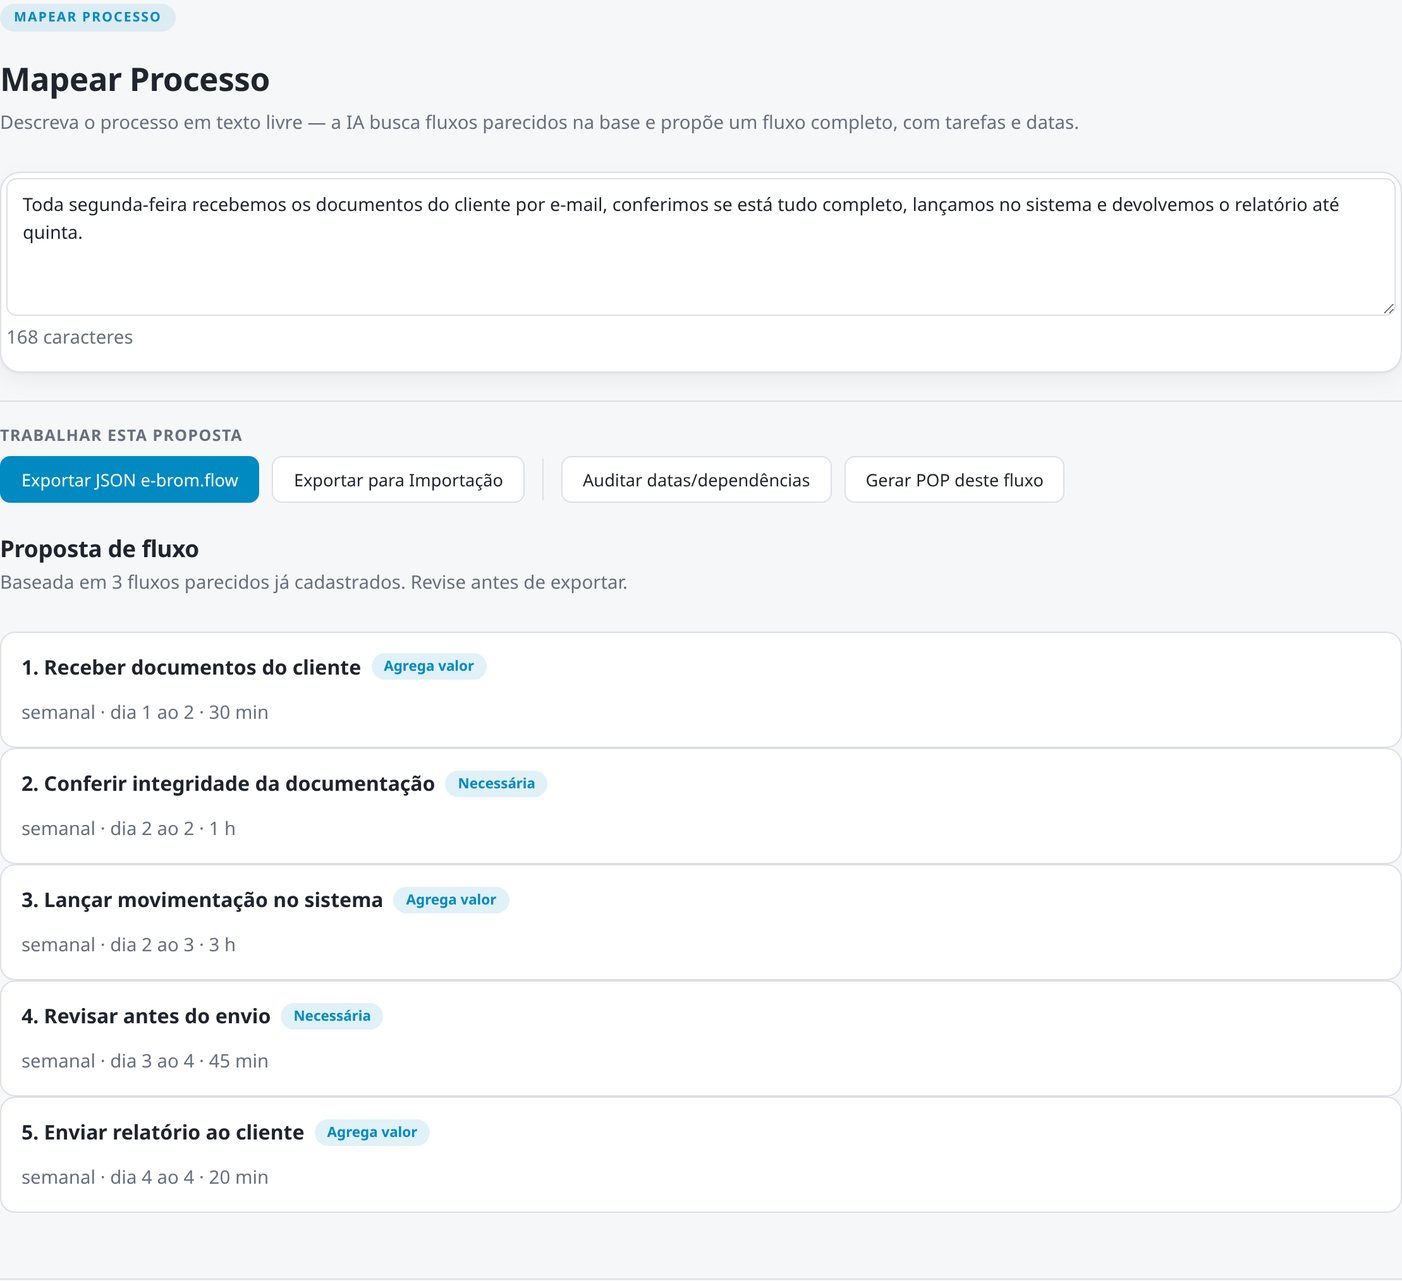Click the TRABALHAR ESTA PROPOSTA label
The image size is (1402, 1281).
click(121, 436)
